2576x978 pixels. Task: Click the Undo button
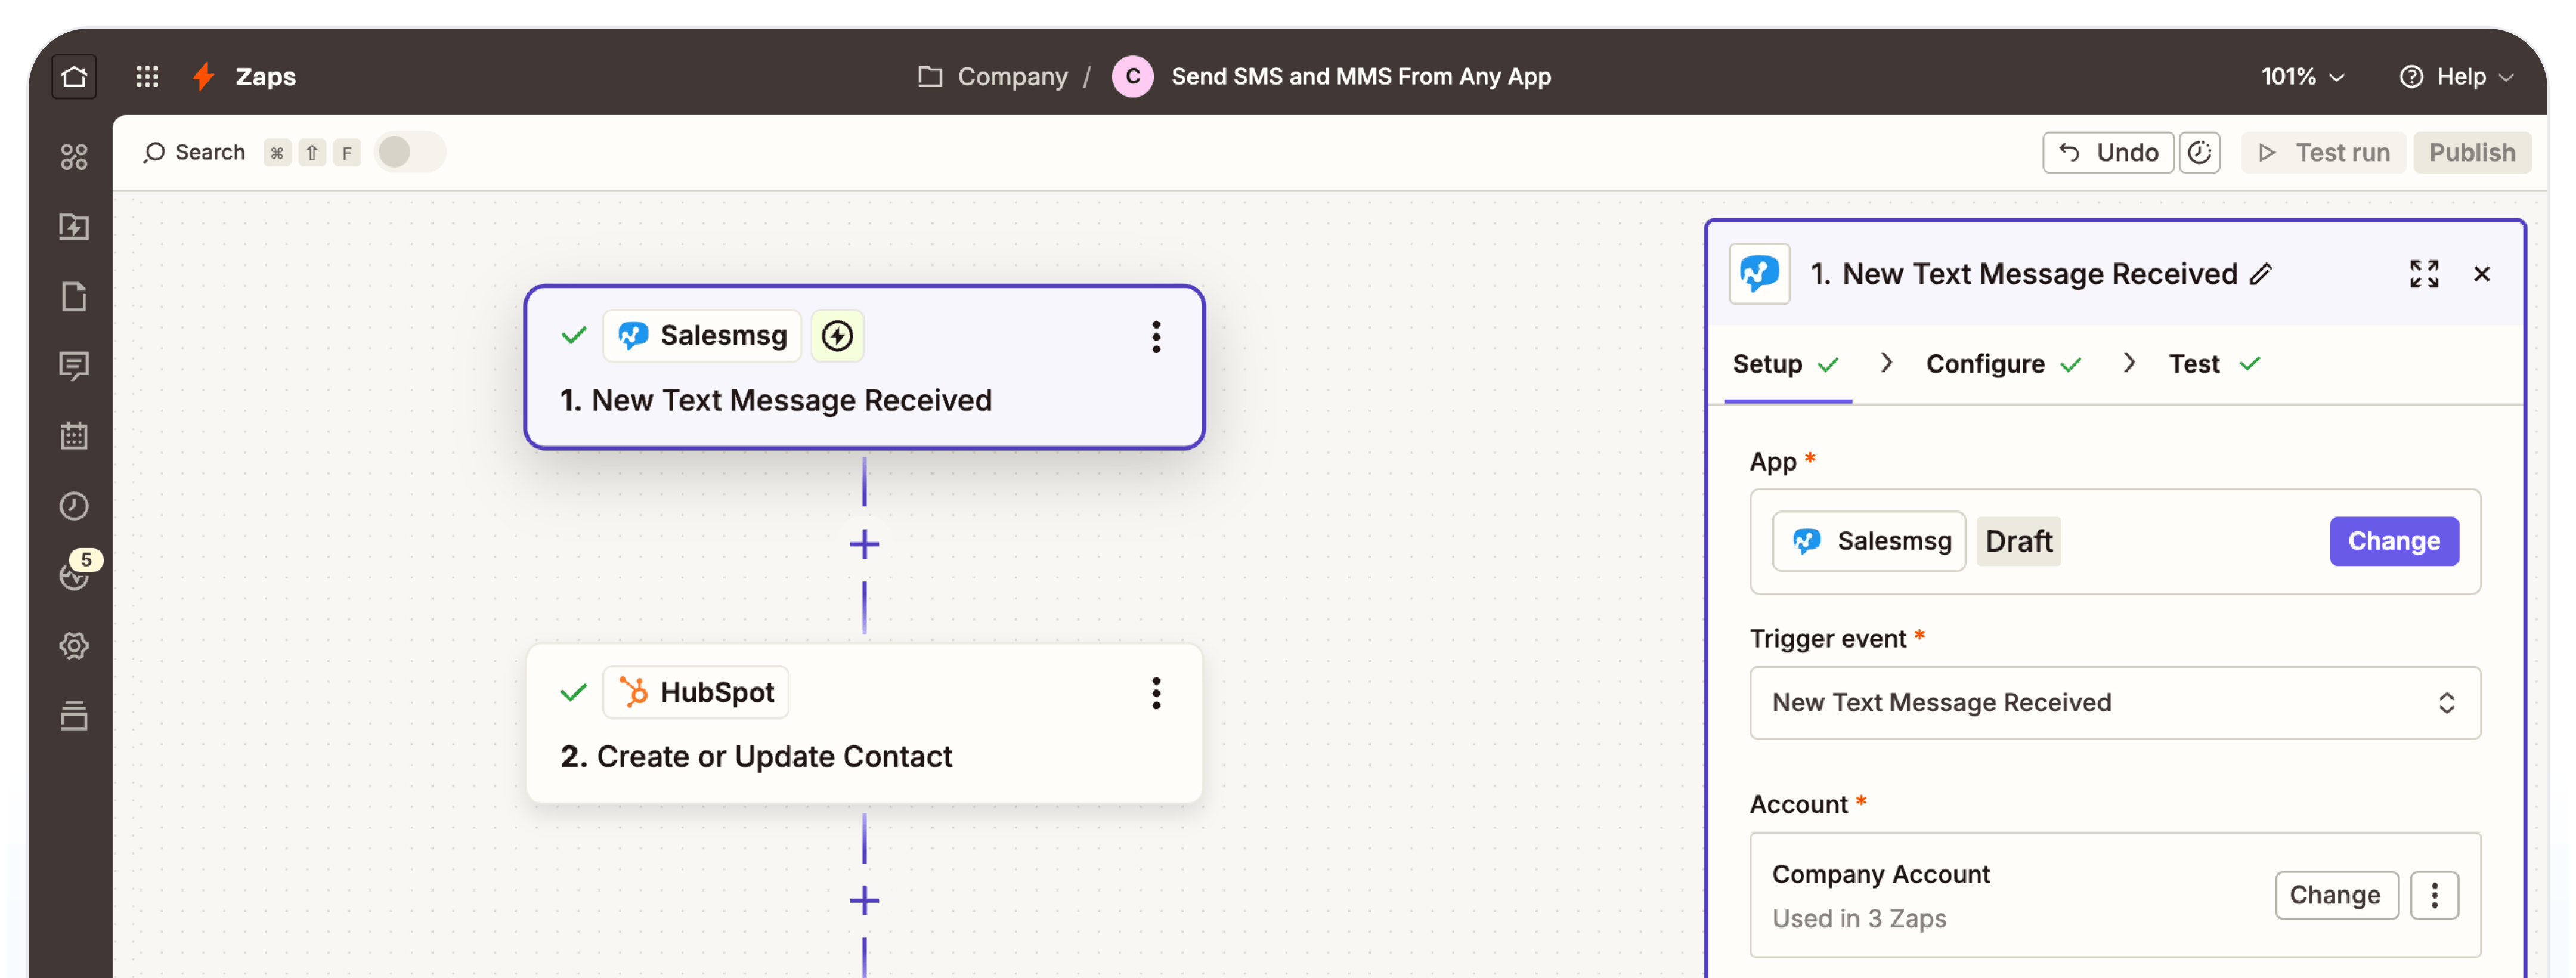tap(2107, 152)
